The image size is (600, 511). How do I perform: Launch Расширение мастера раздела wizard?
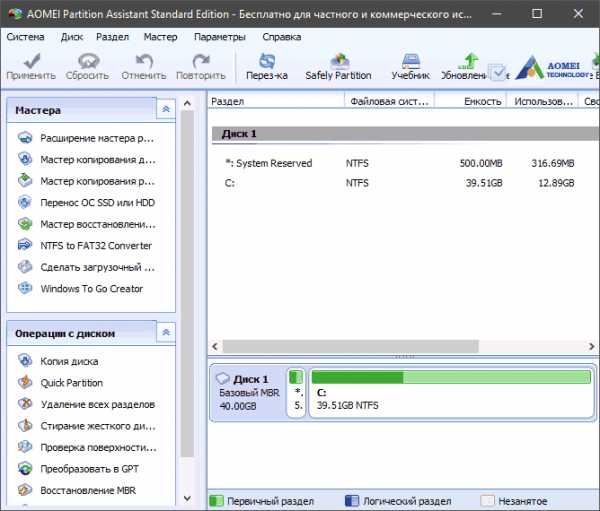pyautogui.click(x=97, y=138)
